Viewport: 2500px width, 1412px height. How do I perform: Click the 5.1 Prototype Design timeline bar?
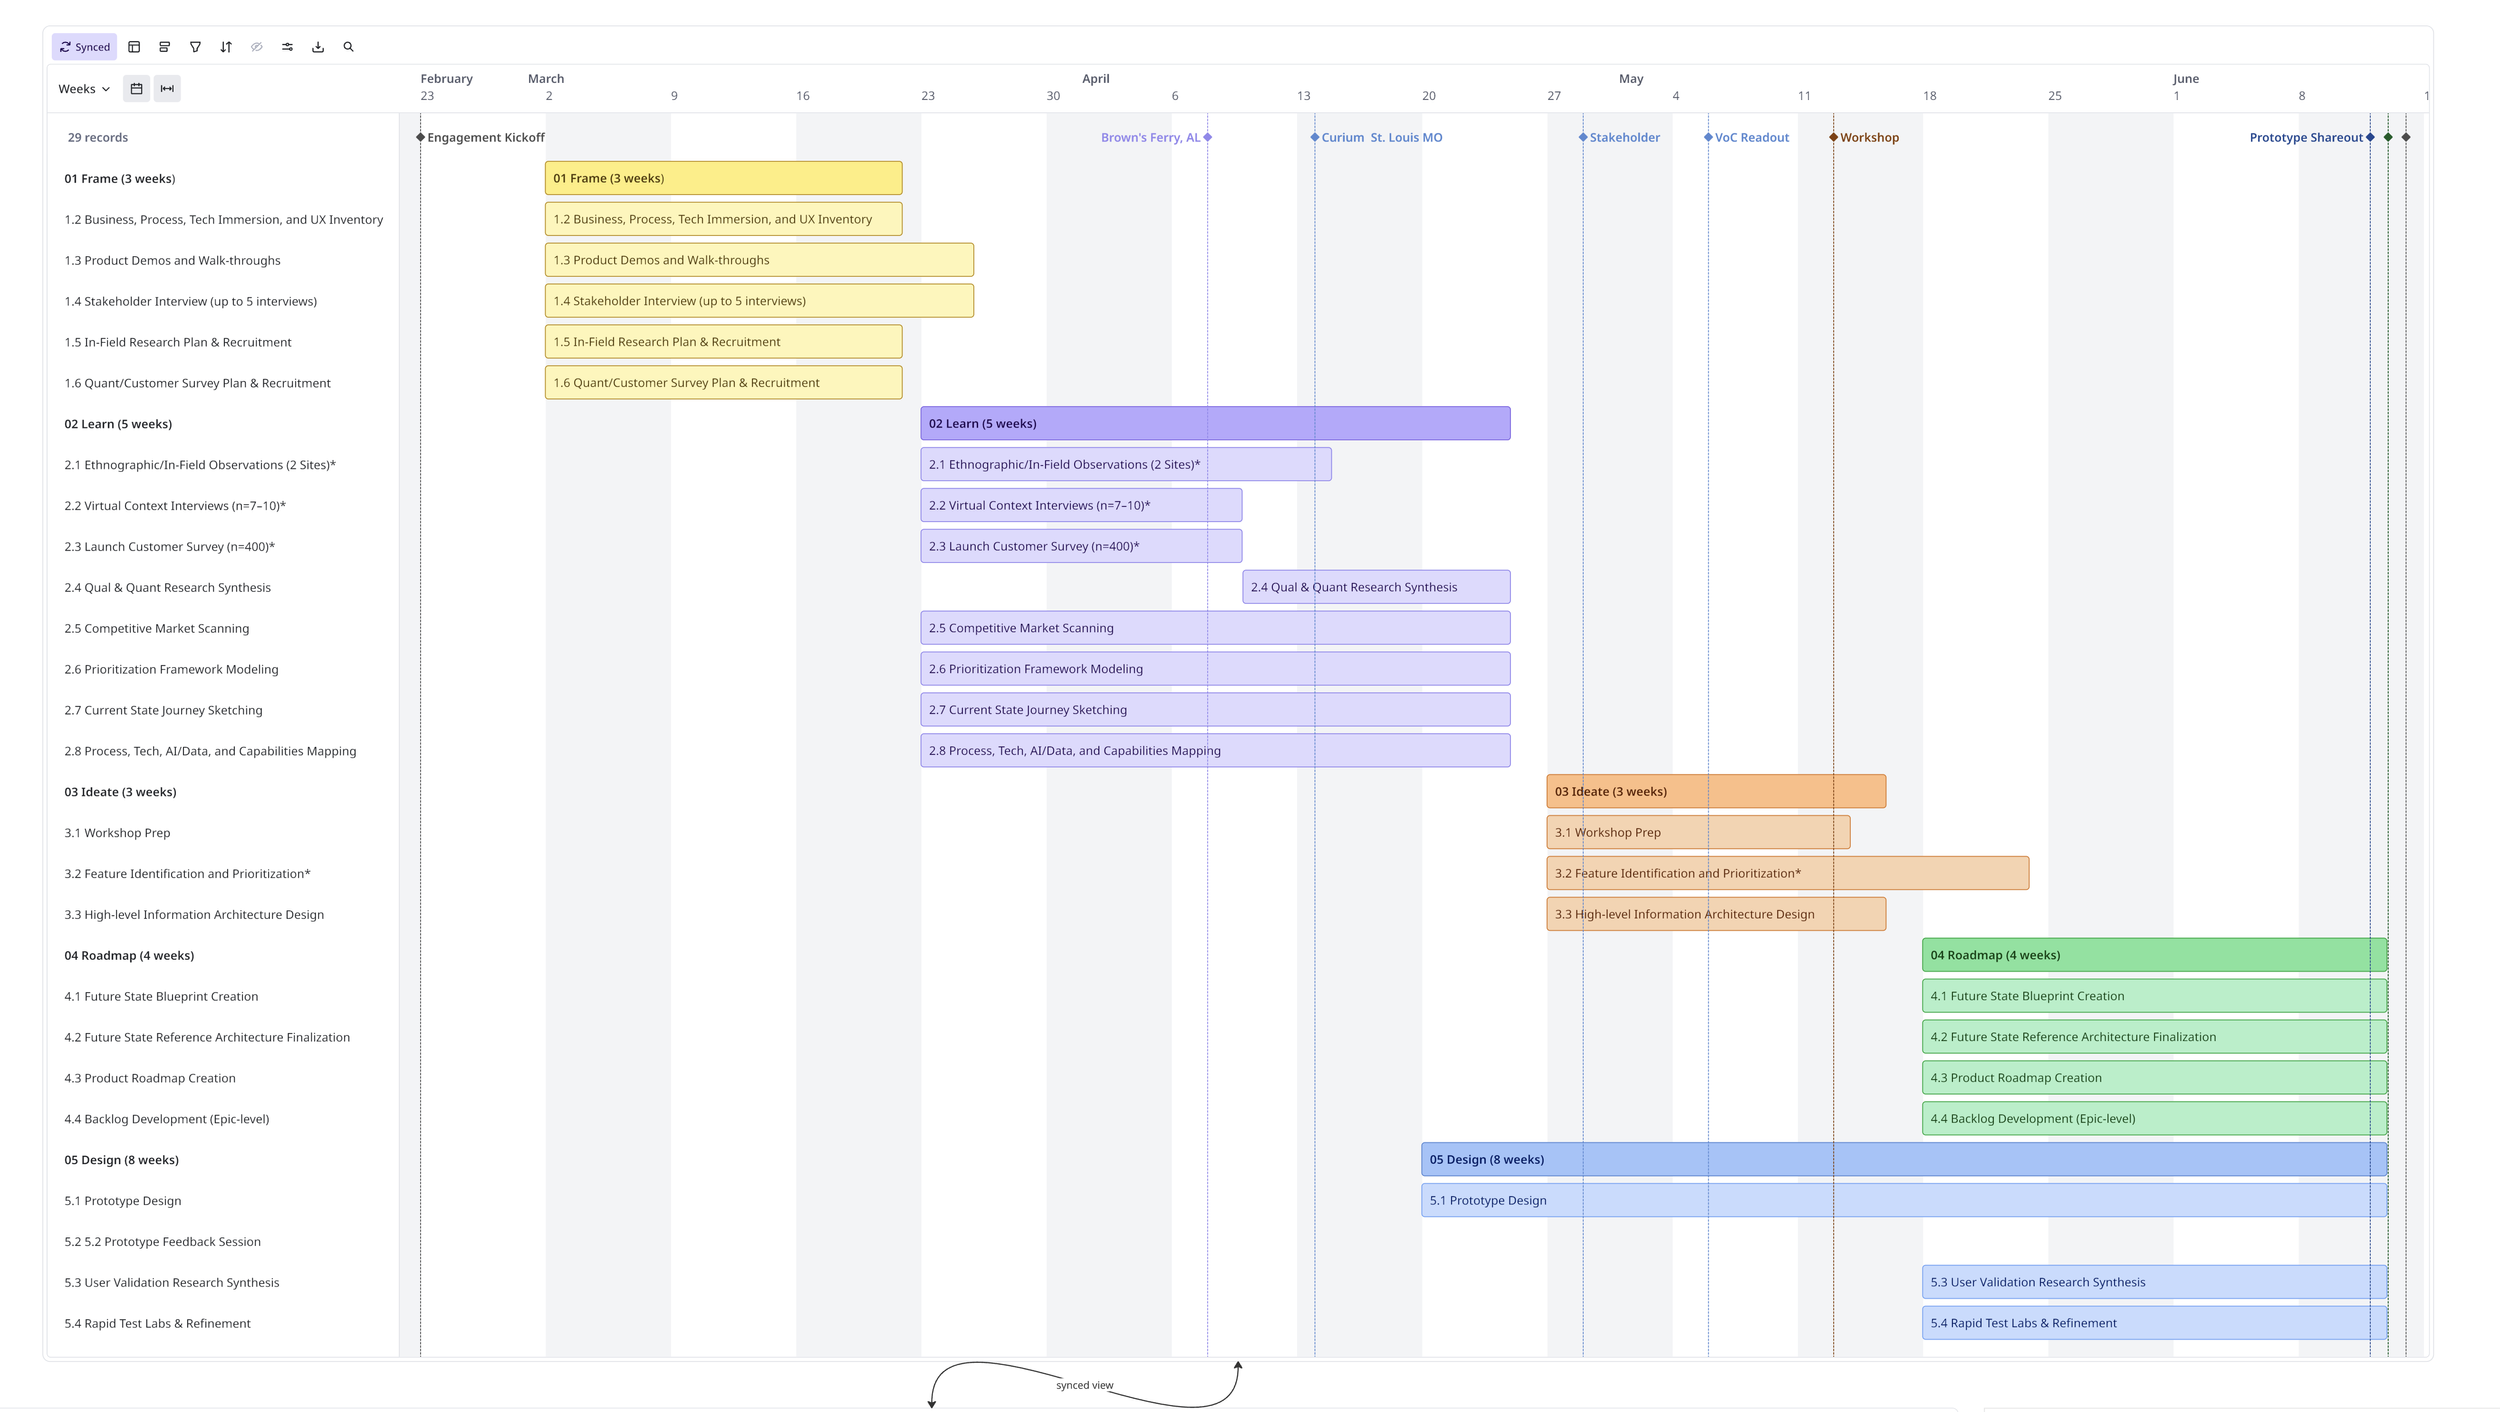[1904, 1200]
